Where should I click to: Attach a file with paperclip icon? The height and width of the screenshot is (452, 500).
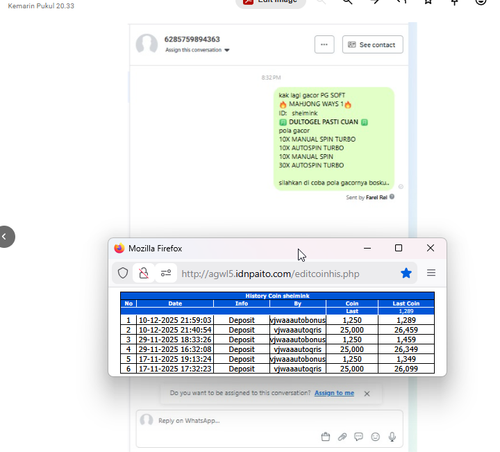342,437
